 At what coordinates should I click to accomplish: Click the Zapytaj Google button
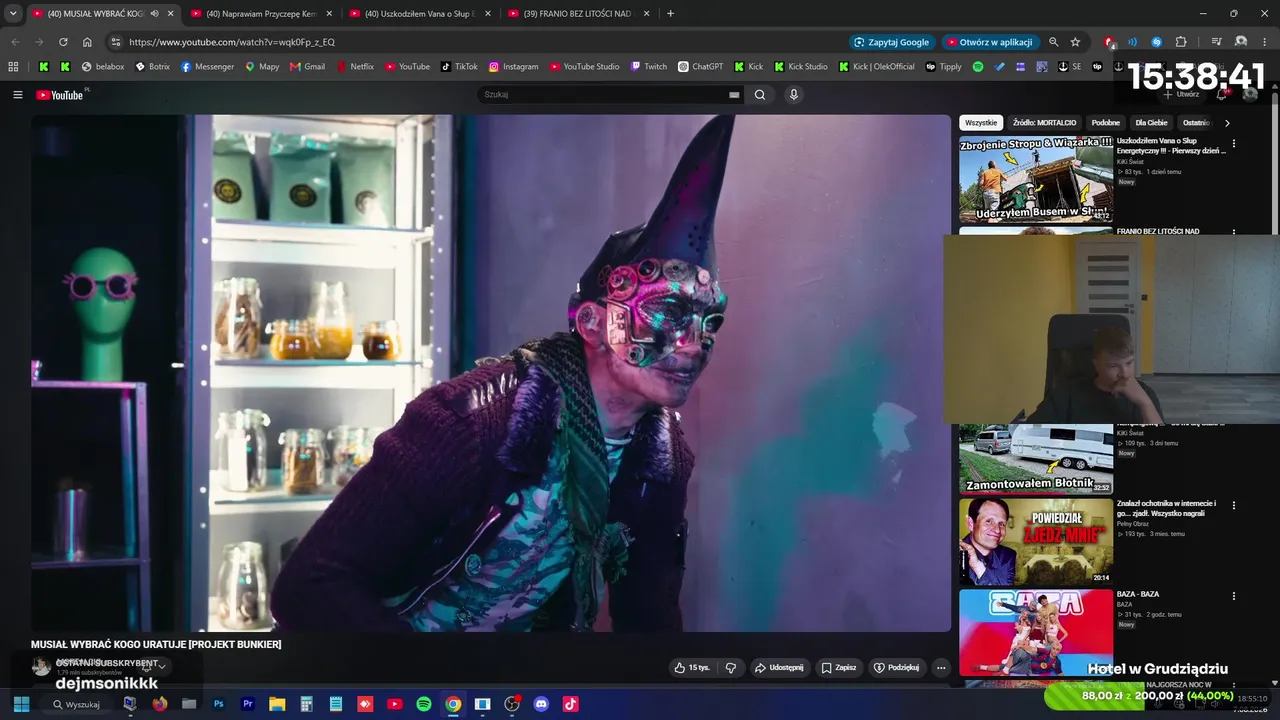click(891, 42)
